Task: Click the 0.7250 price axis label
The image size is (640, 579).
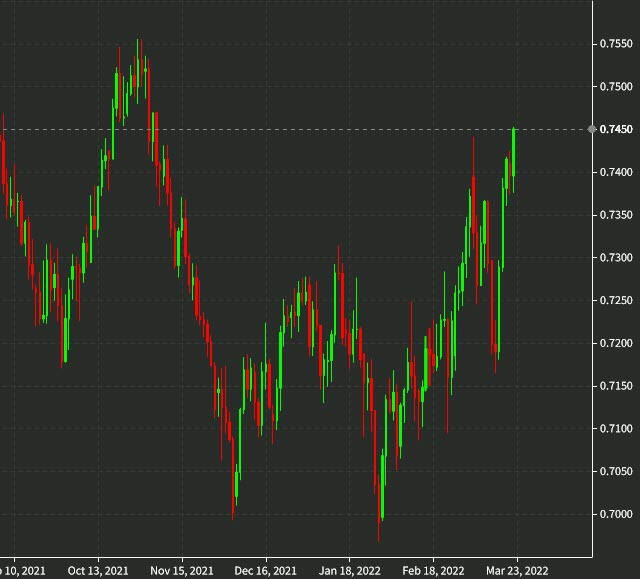Action: tap(616, 300)
